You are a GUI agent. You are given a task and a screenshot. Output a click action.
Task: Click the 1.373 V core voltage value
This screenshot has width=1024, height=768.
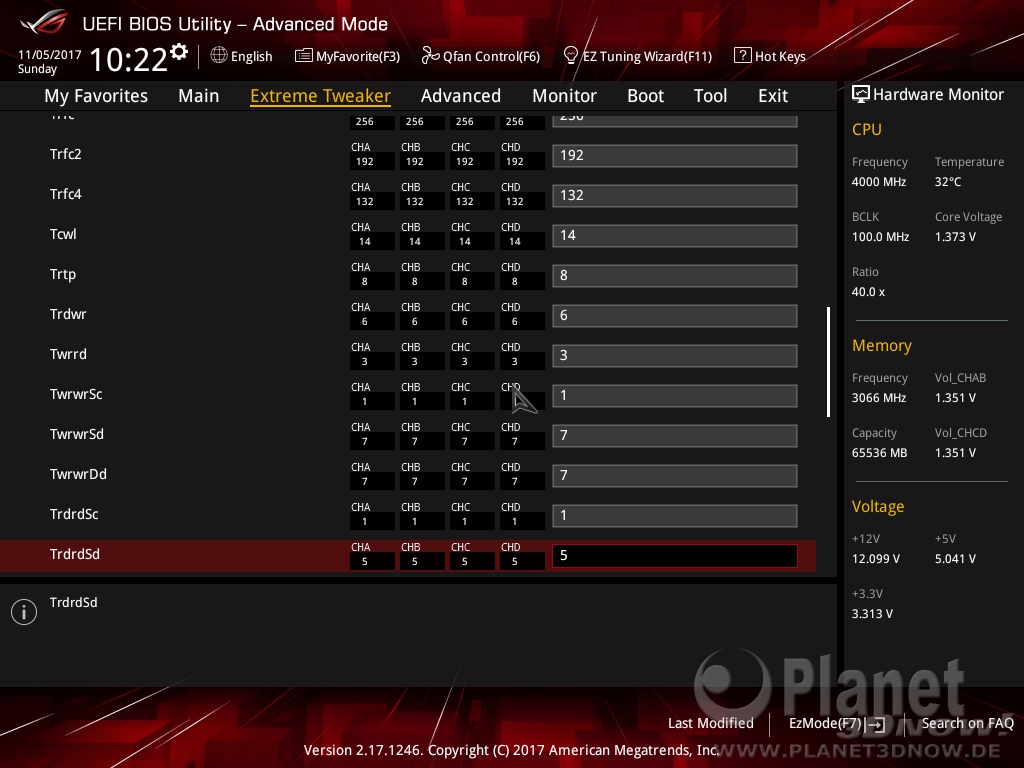[x=955, y=236]
